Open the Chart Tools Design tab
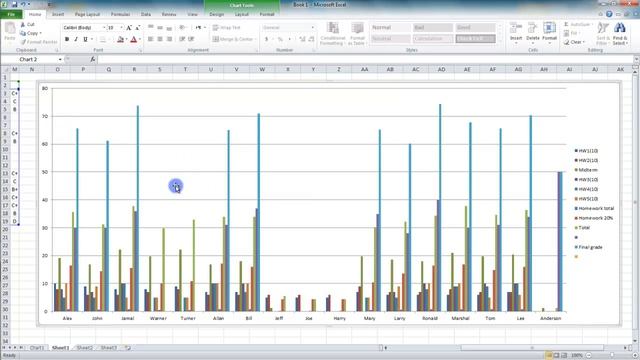 pyautogui.click(x=216, y=14)
